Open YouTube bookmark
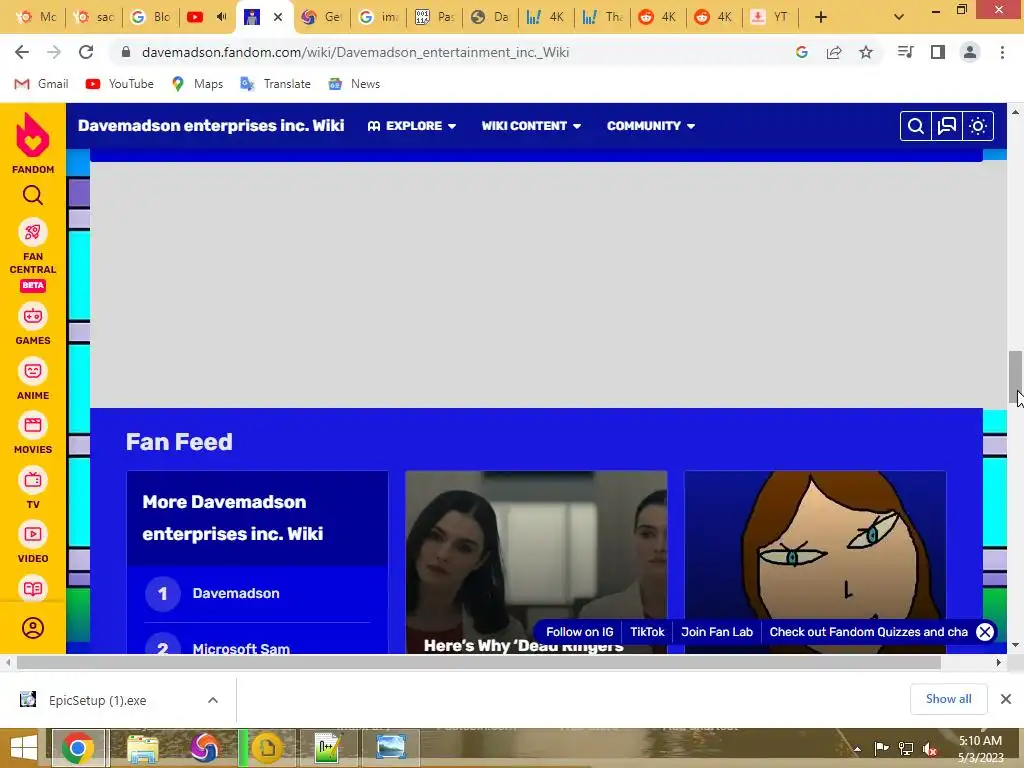1024x768 pixels. tap(120, 84)
